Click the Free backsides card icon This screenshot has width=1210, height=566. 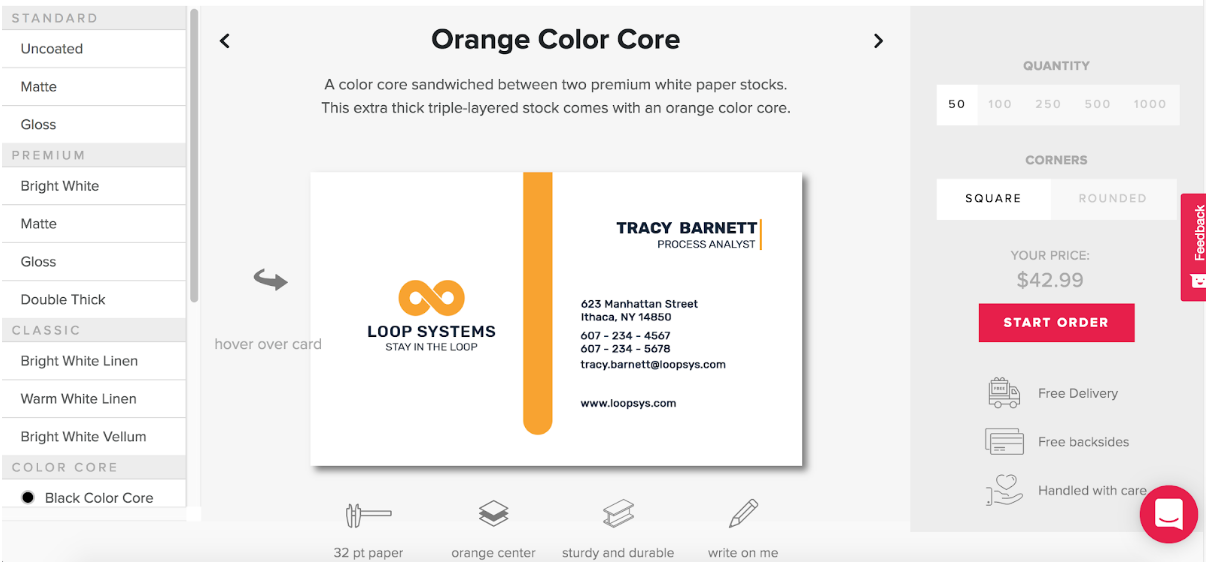coord(1004,441)
